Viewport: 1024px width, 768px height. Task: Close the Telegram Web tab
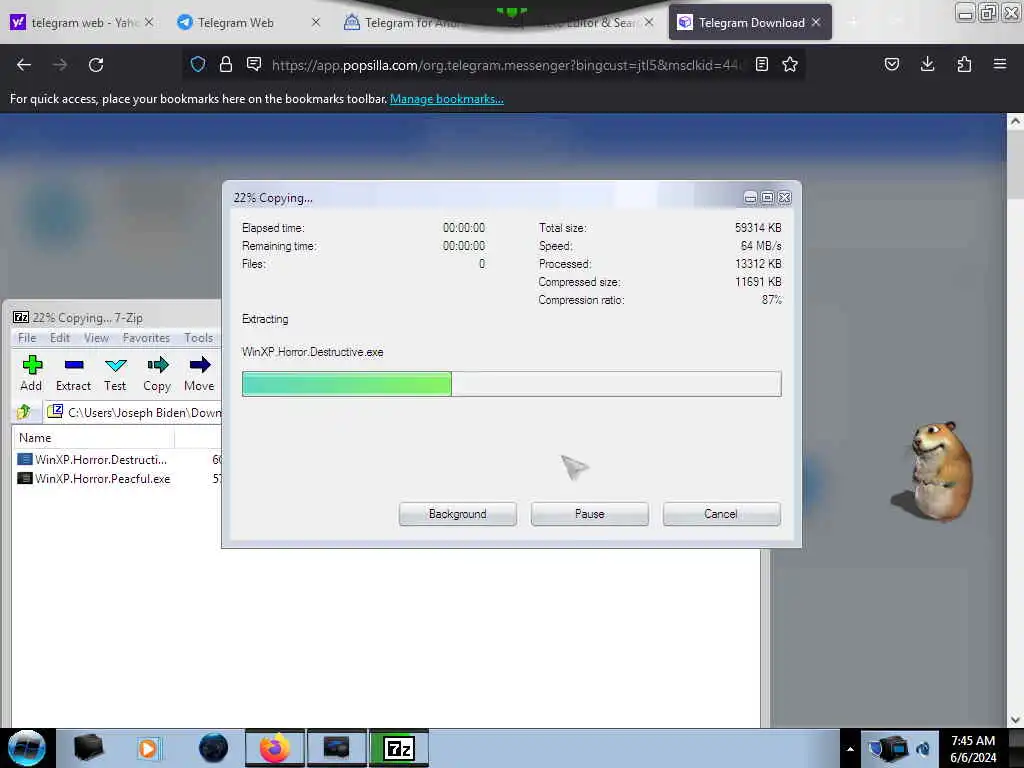(x=316, y=22)
